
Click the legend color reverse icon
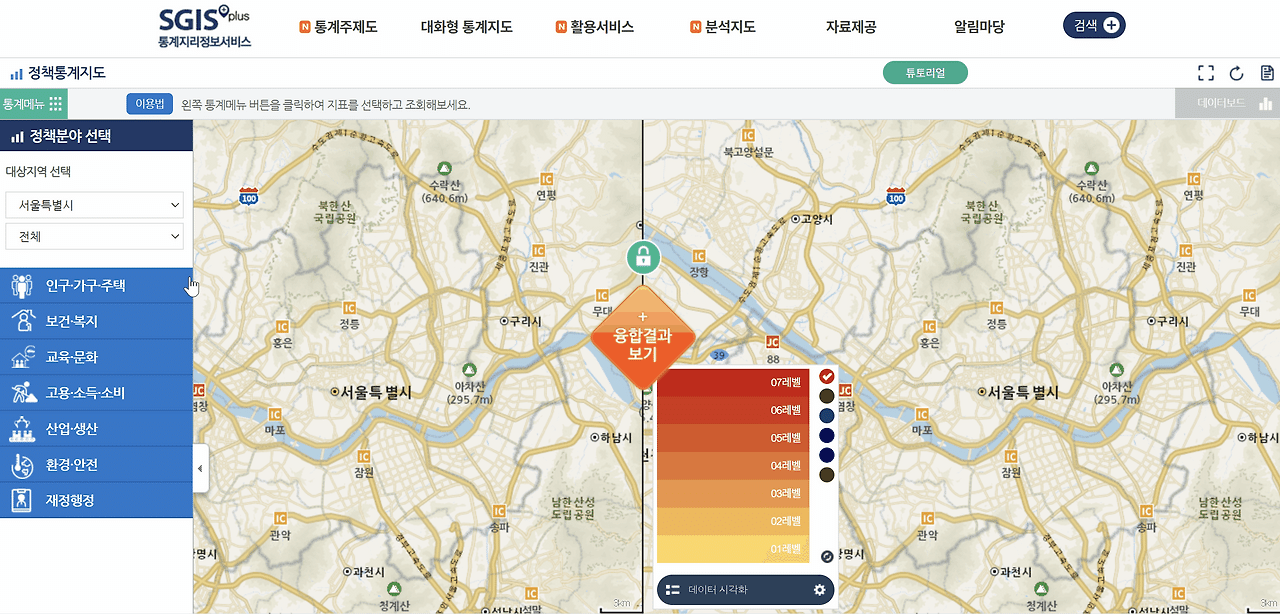[x=827, y=557]
